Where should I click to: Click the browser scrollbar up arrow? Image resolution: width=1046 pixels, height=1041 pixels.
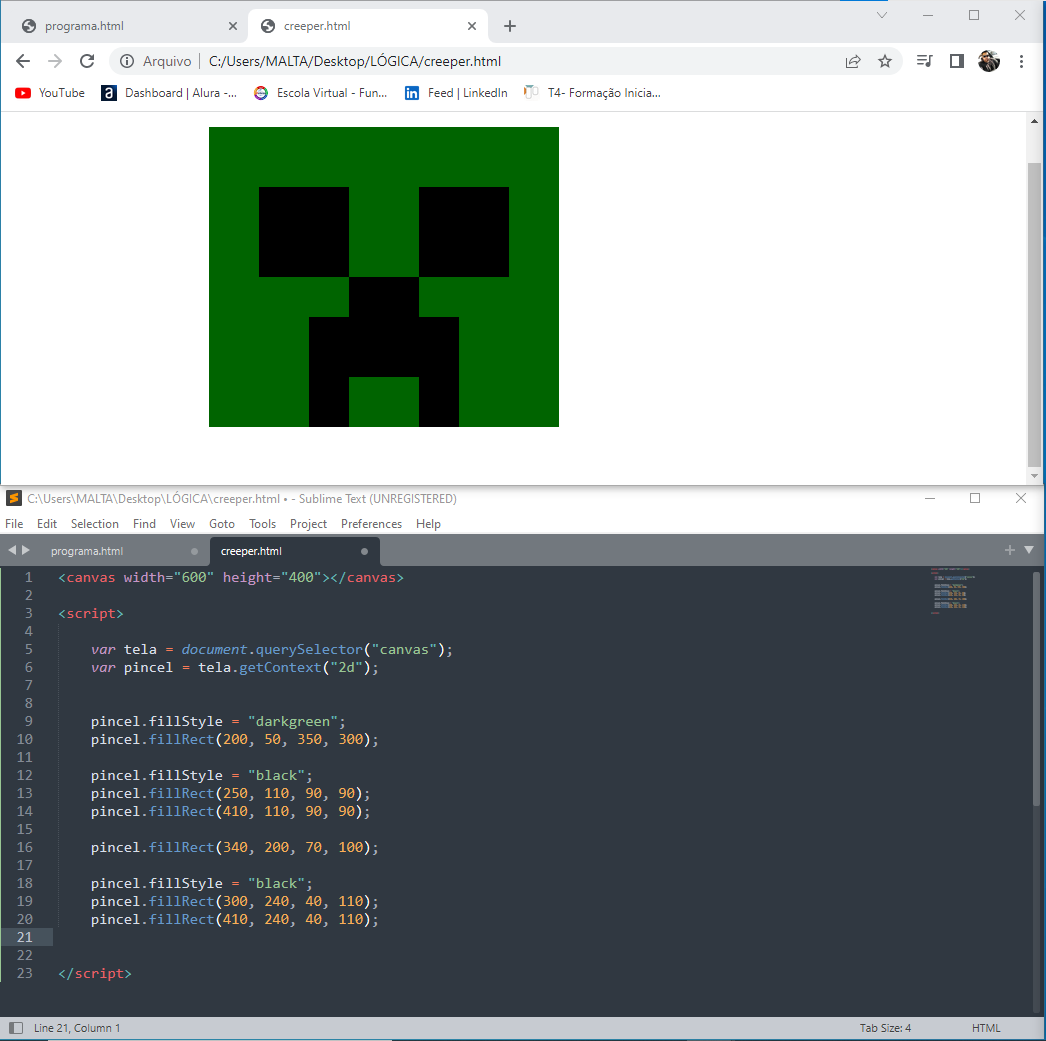coord(1034,121)
